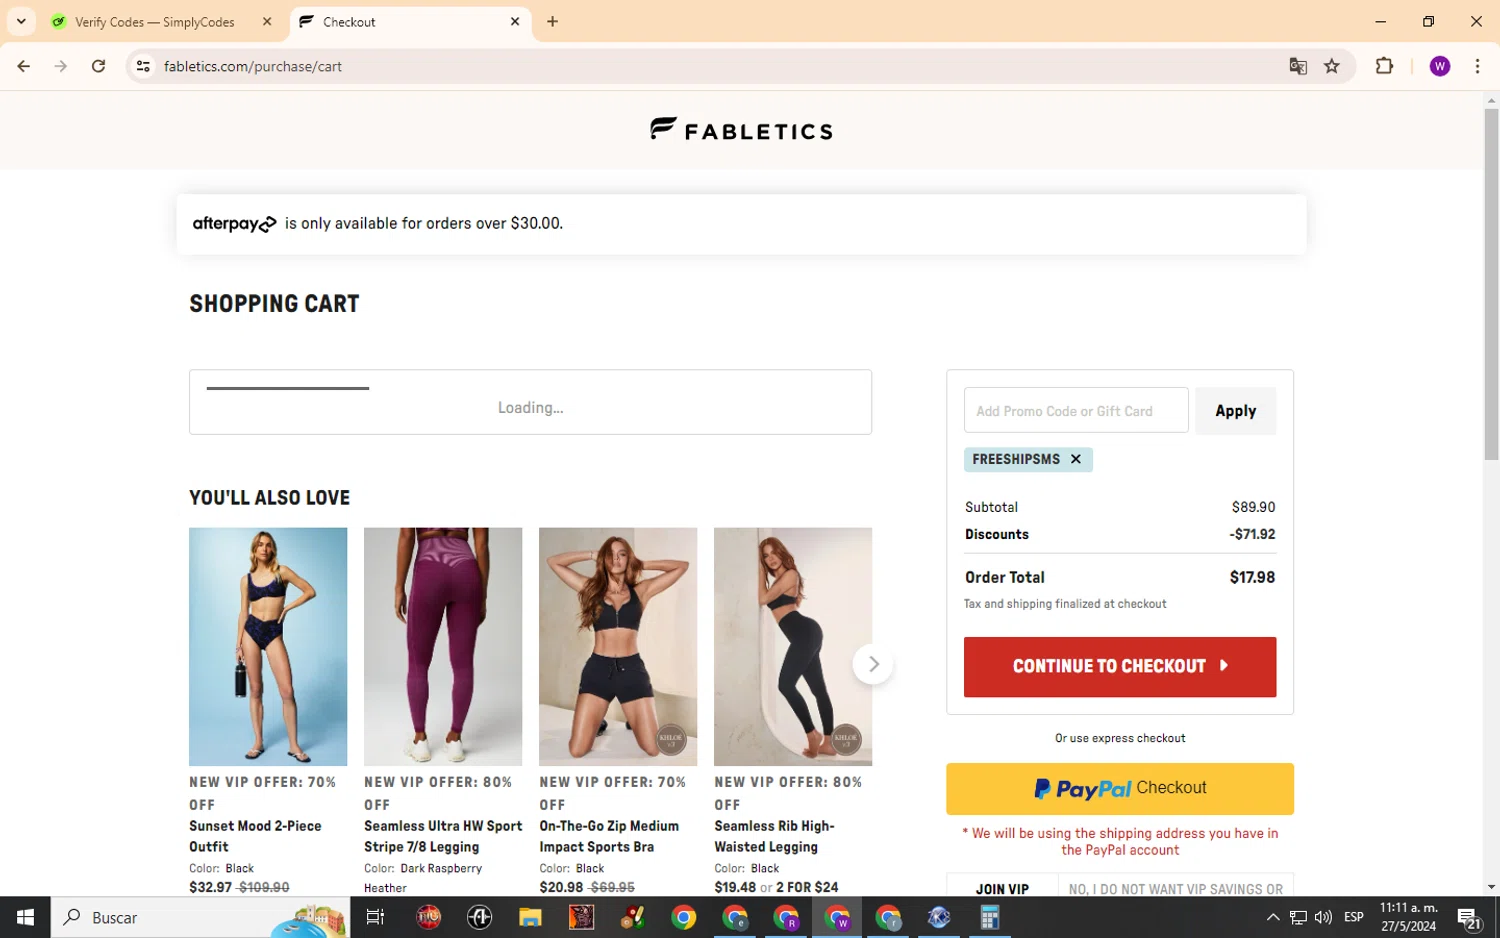Click the promo code input field
The height and width of the screenshot is (938, 1500).
pos(1076,411)
